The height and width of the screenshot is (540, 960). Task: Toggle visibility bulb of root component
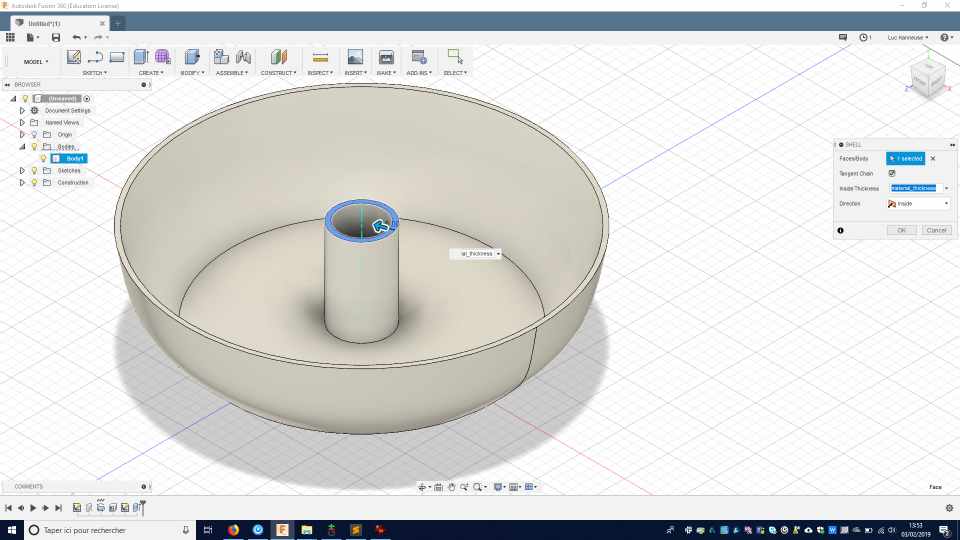pyautogui.click(x=25, y=99)
